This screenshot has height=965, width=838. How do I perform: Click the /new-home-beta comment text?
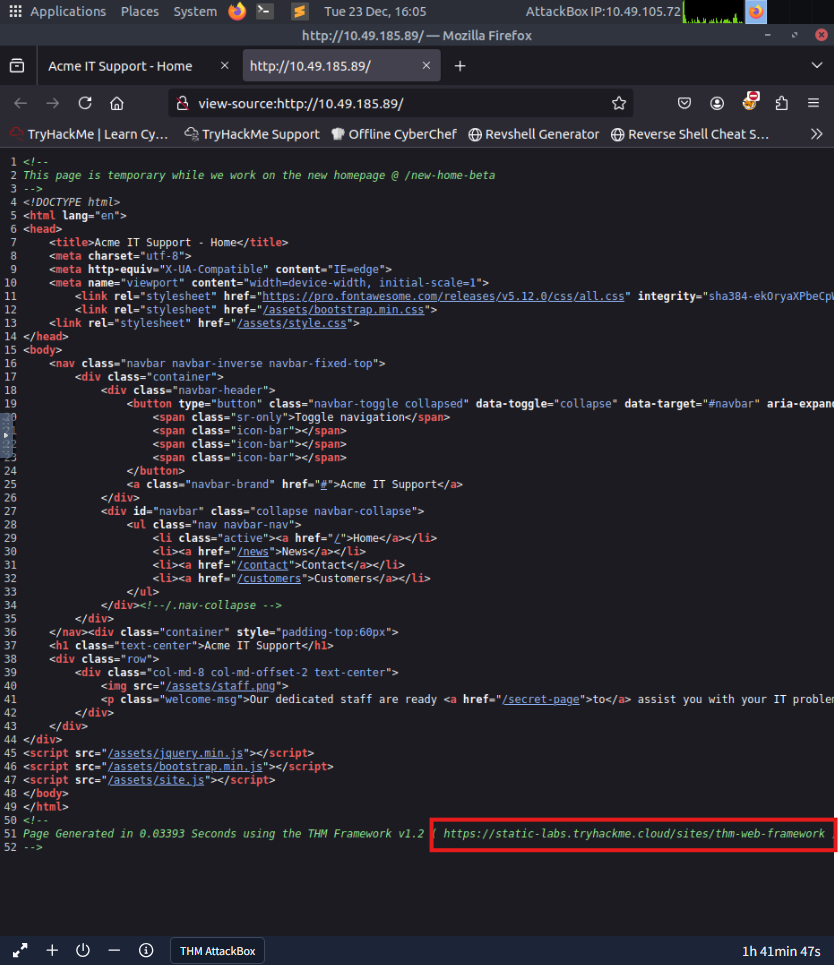pos(450,175)
